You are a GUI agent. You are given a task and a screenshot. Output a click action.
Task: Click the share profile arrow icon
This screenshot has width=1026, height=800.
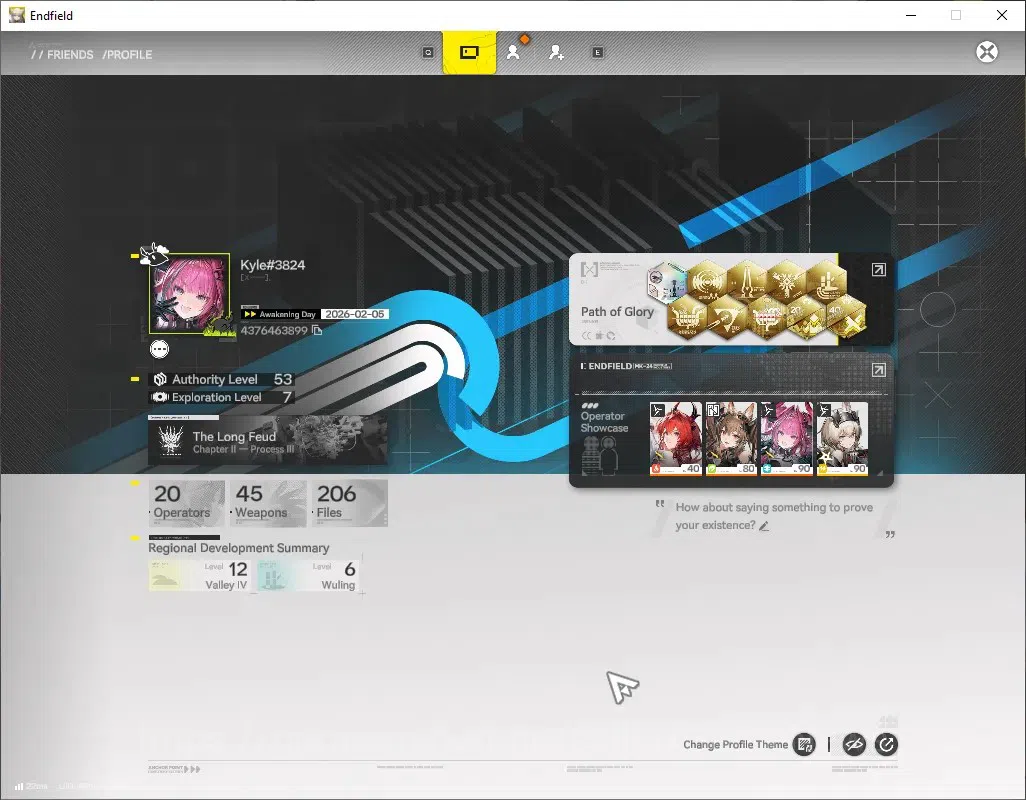(886, 744)
